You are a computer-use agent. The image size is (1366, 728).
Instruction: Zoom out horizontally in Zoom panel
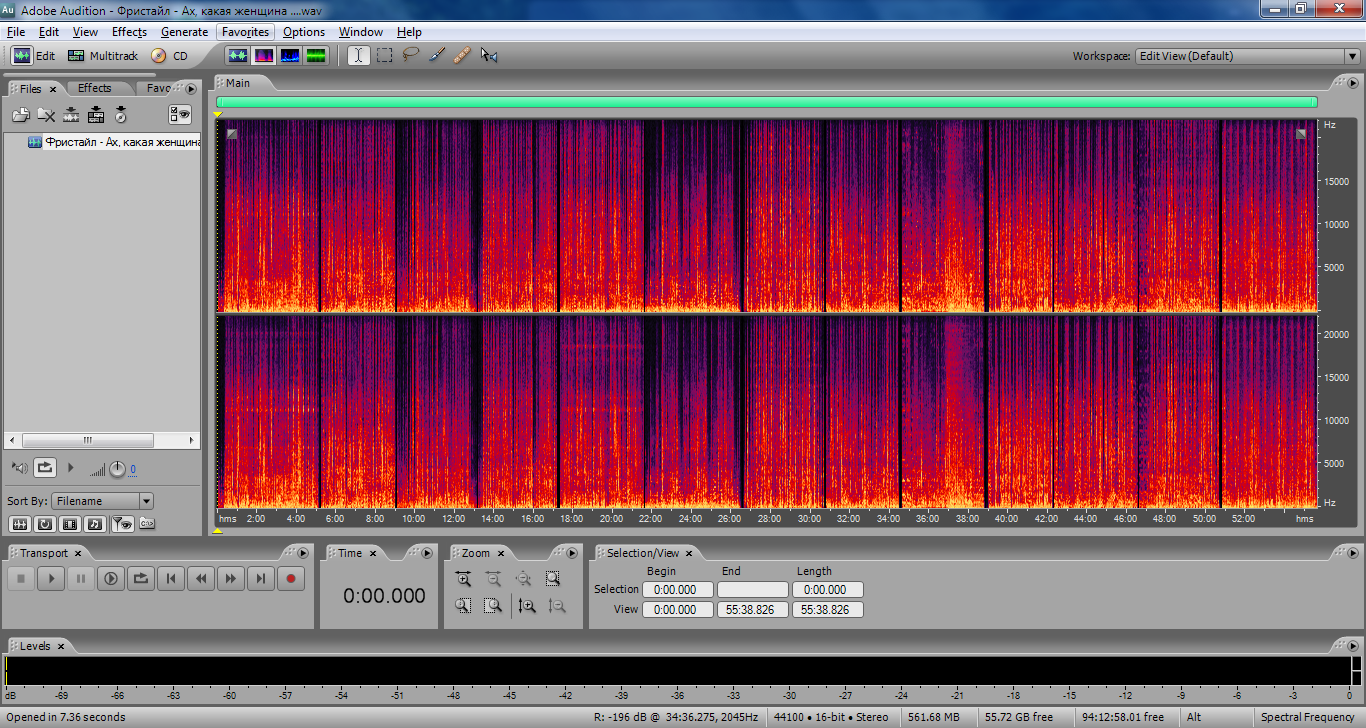click(x=493, y=578)
